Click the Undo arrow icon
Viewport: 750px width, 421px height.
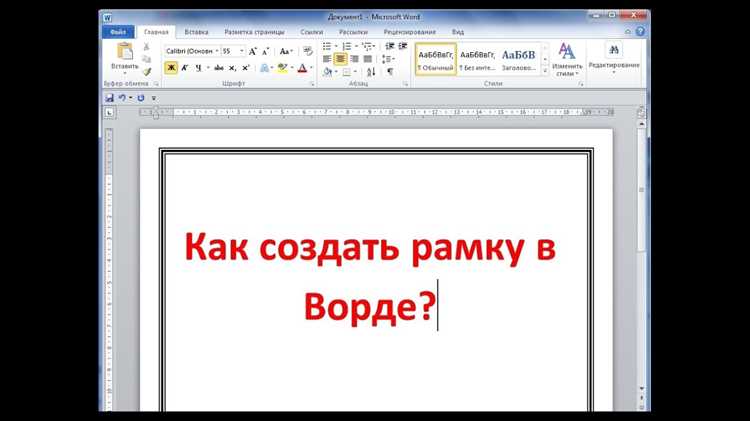pos(122,97)
